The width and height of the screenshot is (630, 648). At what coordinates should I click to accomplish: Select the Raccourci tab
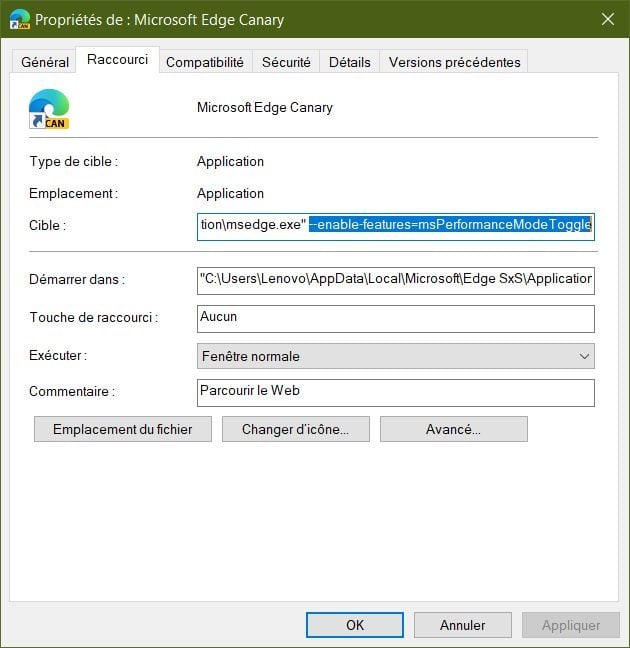[117, 60]
